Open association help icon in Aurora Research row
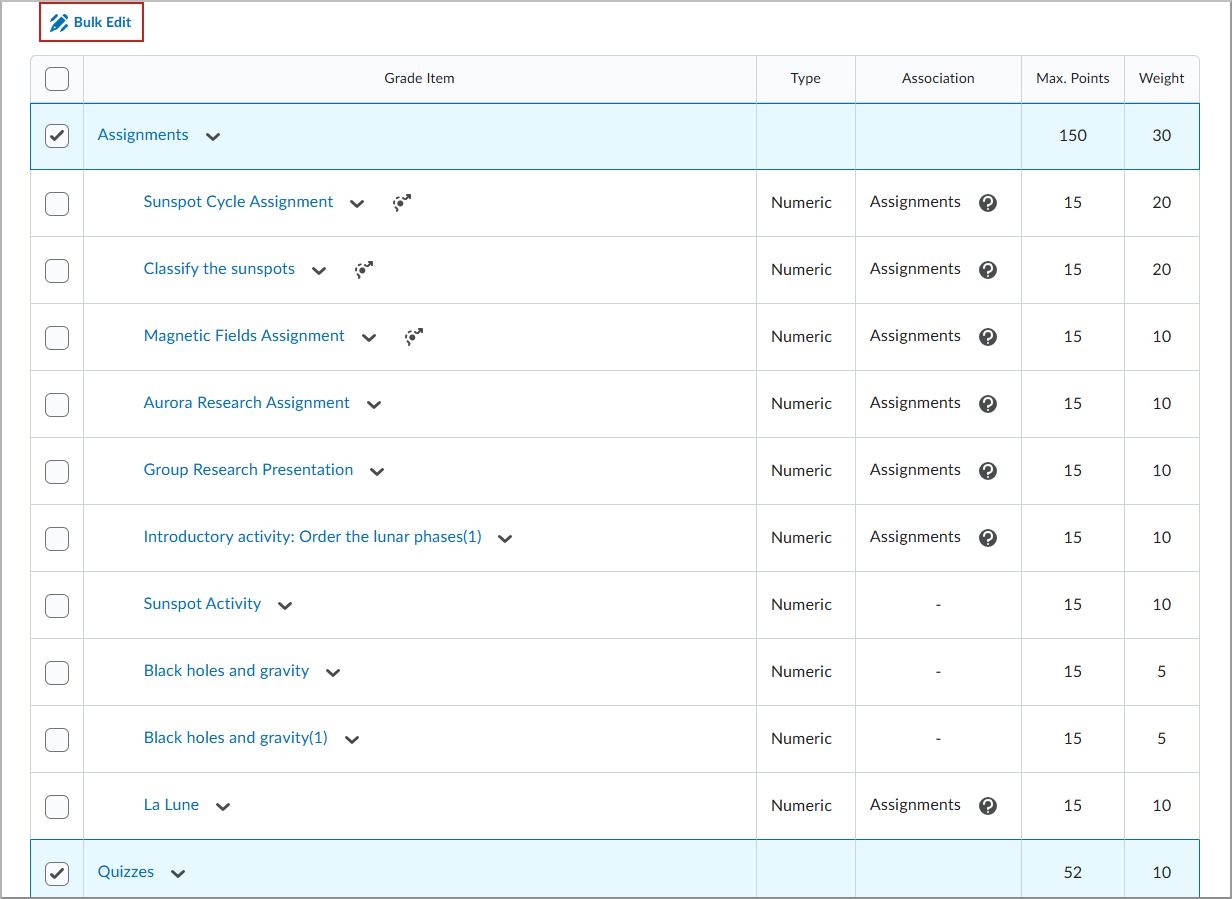1232x899 pixels. tap(988, 404)
